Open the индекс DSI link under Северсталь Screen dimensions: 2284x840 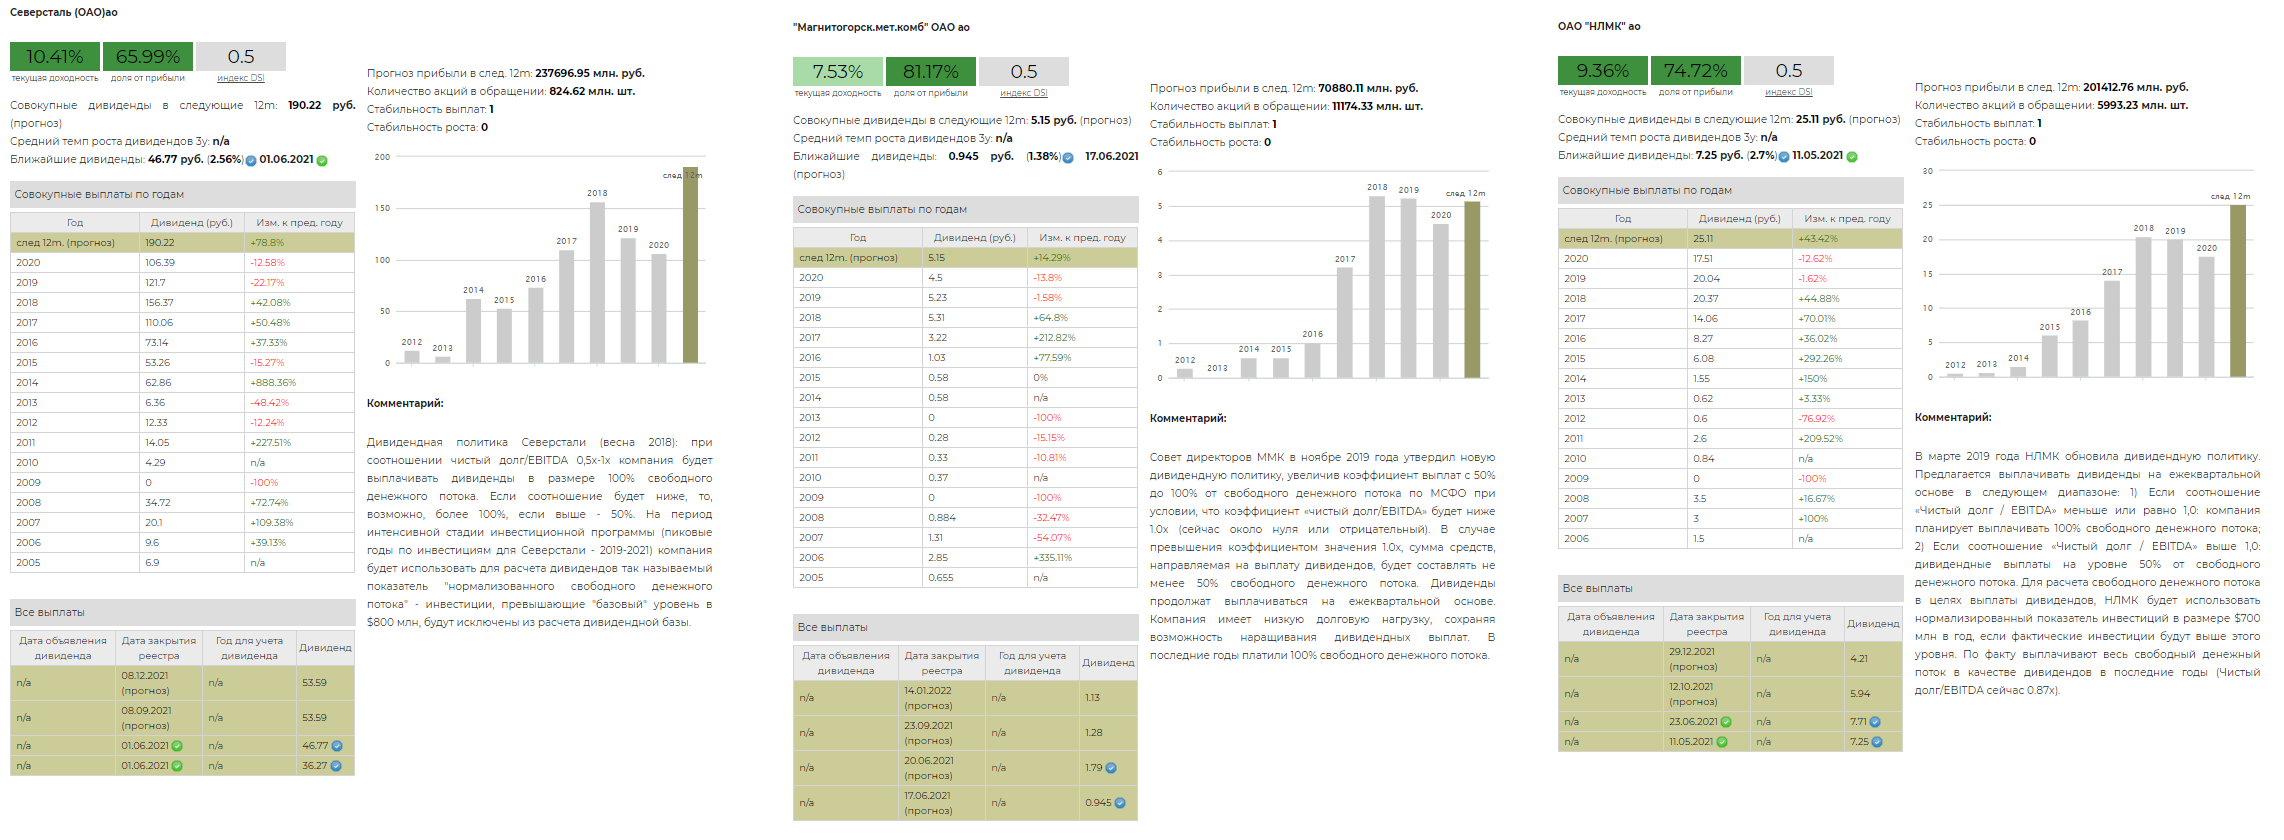[241, 78]
